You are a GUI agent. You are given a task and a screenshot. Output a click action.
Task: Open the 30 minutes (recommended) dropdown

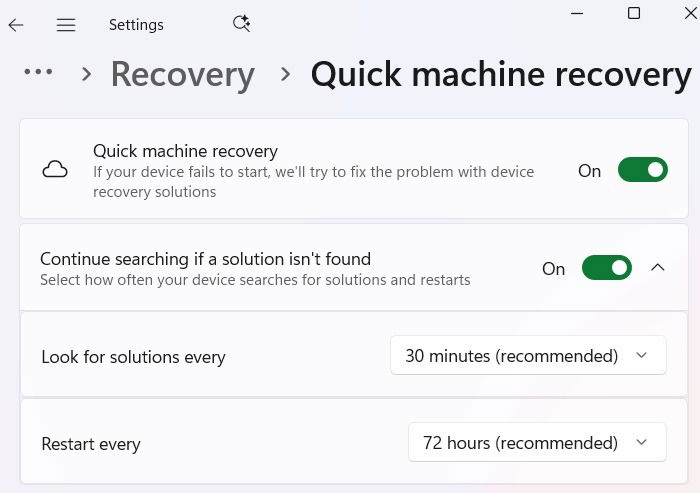527,356
